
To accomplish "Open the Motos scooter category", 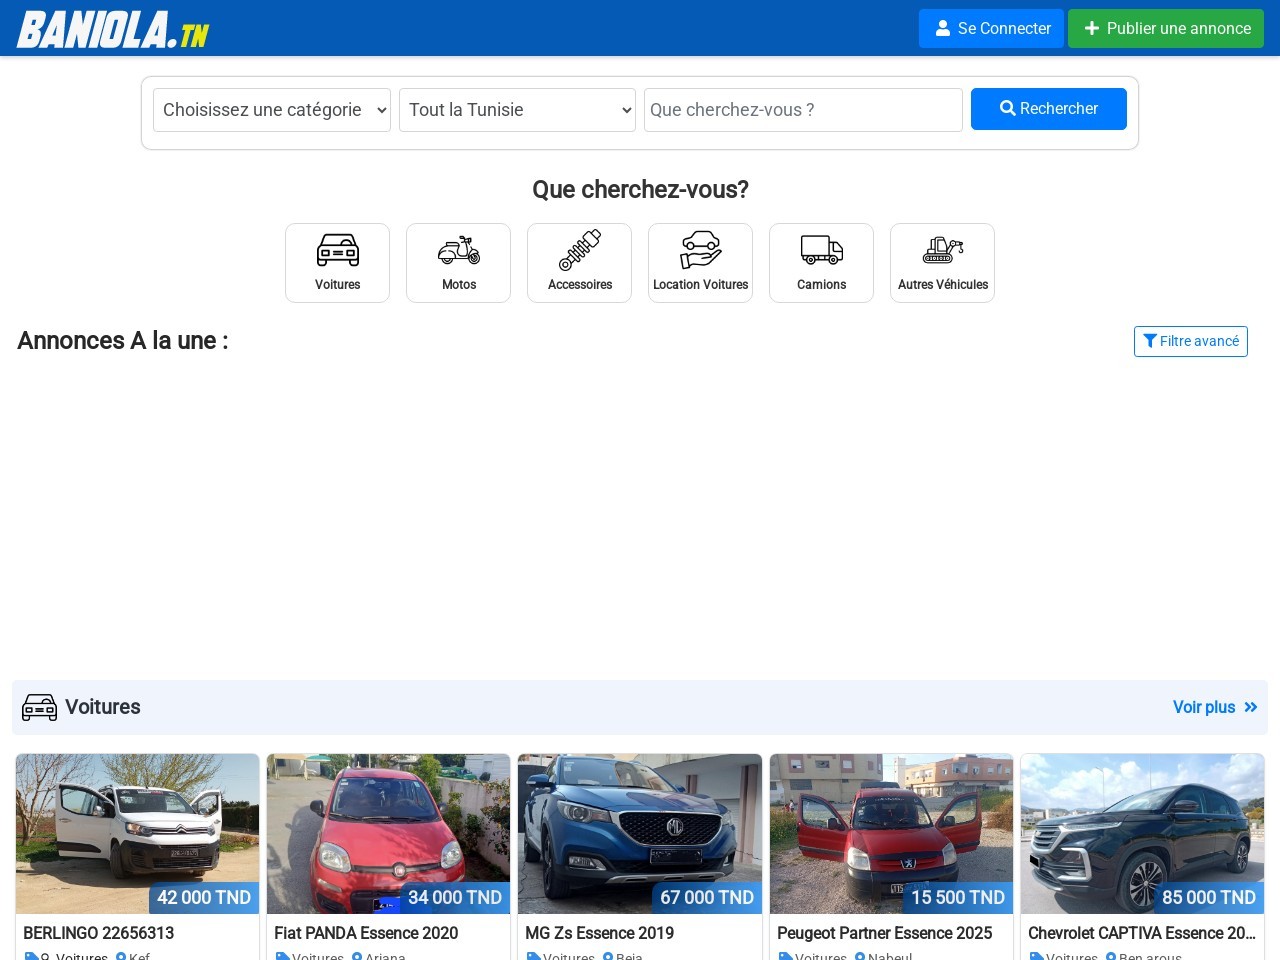I will [x=458, y=263].
